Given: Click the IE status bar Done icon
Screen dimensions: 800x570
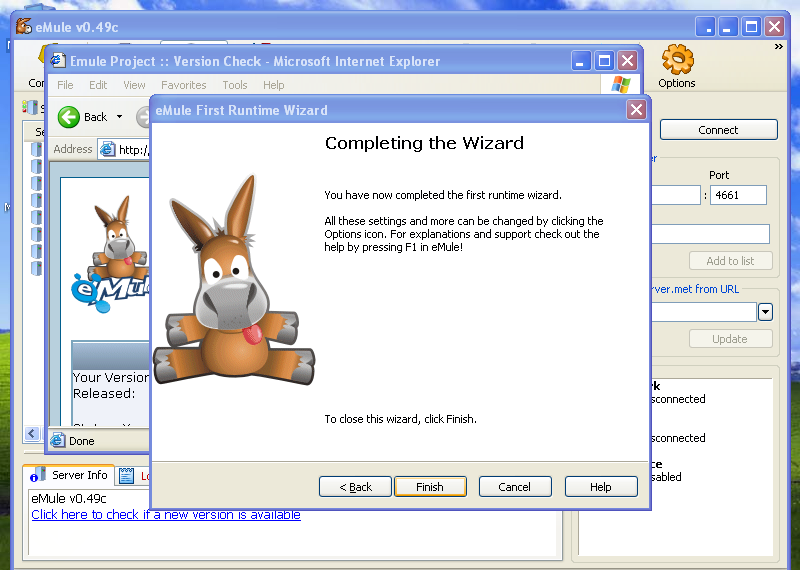Looking at the screenshot, I should [58, 440].
